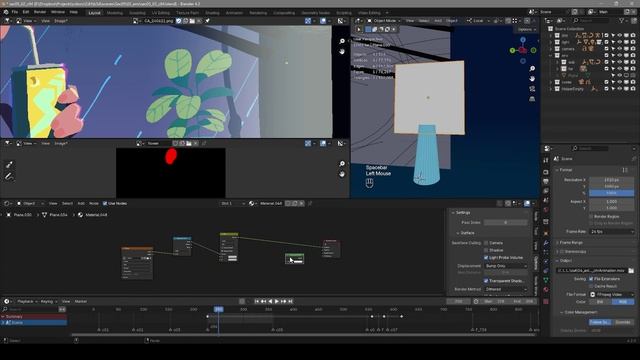Switch to the Compositing workspace tab
Image resolution: width=640 pixels, height=360 pixels.
coord(284,13)
